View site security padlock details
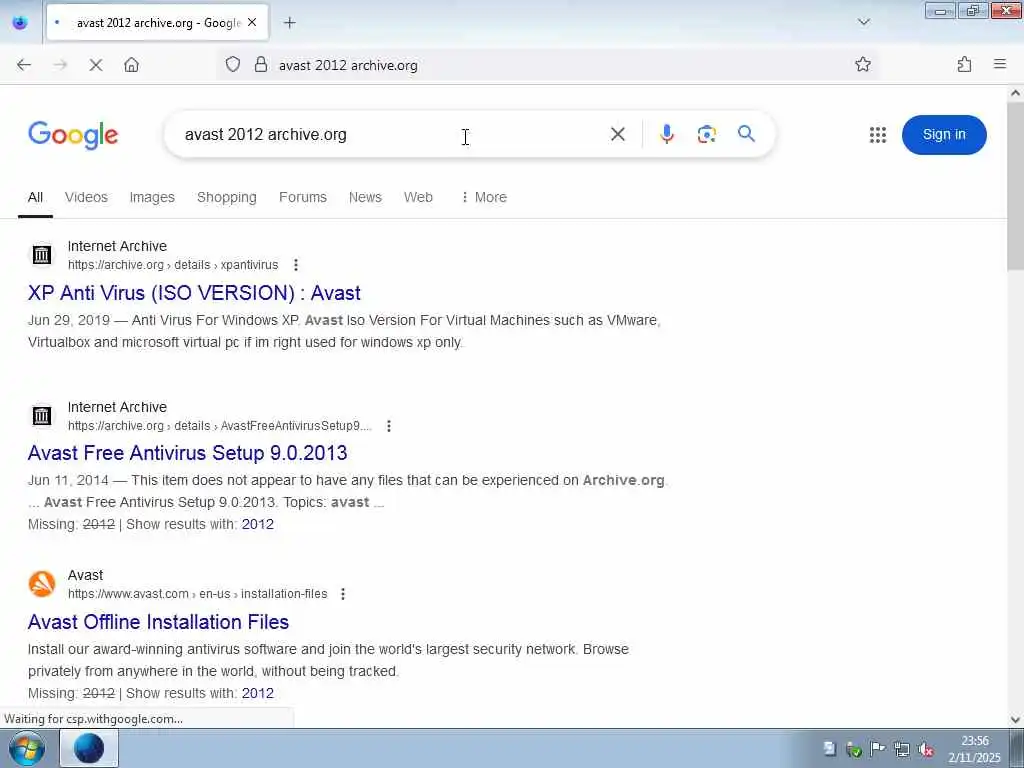Image resolution: width=1024 pixels, height=768 pixels. (x=261, y=65)
